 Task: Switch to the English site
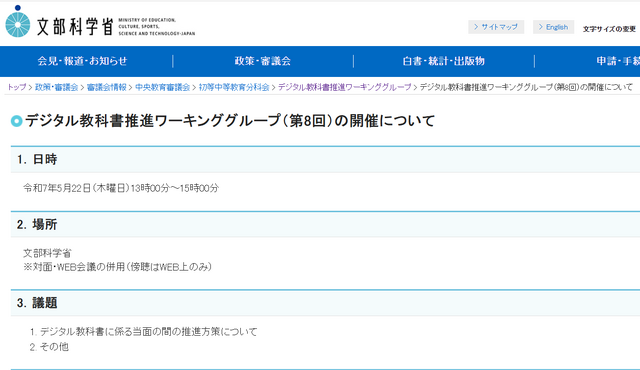coord(553,27)
